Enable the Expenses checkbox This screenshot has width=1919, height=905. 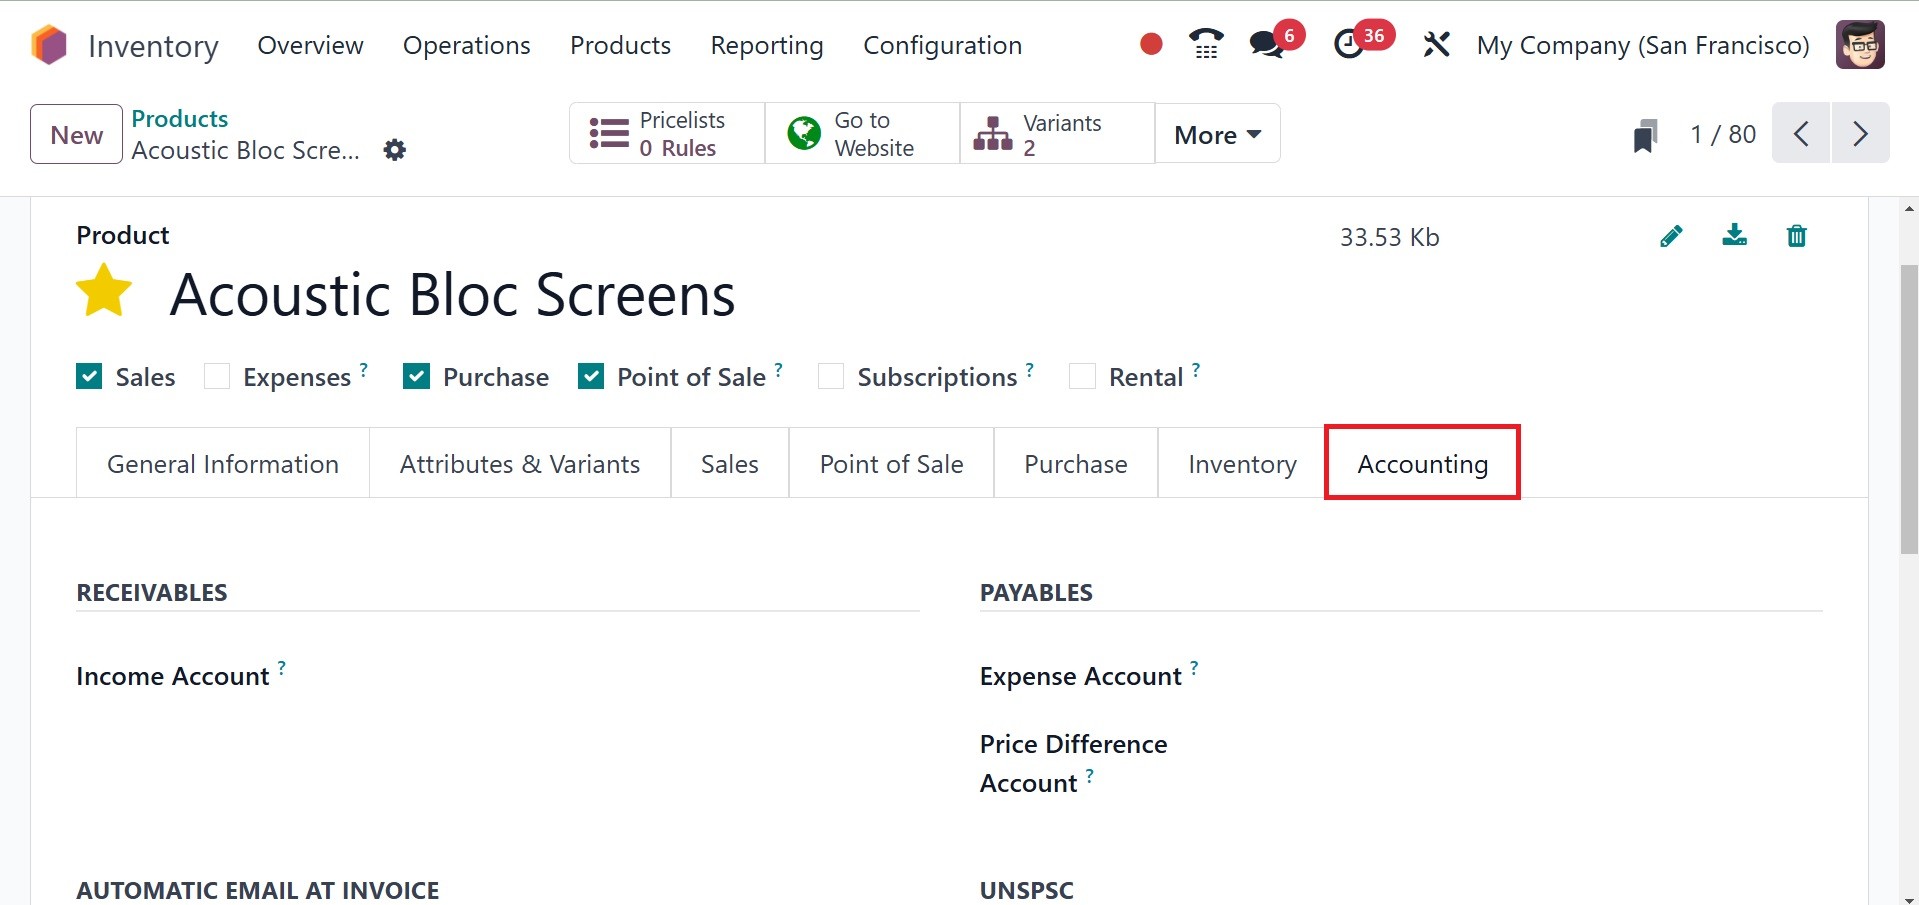pyautogui.click(x=217, y=376)
